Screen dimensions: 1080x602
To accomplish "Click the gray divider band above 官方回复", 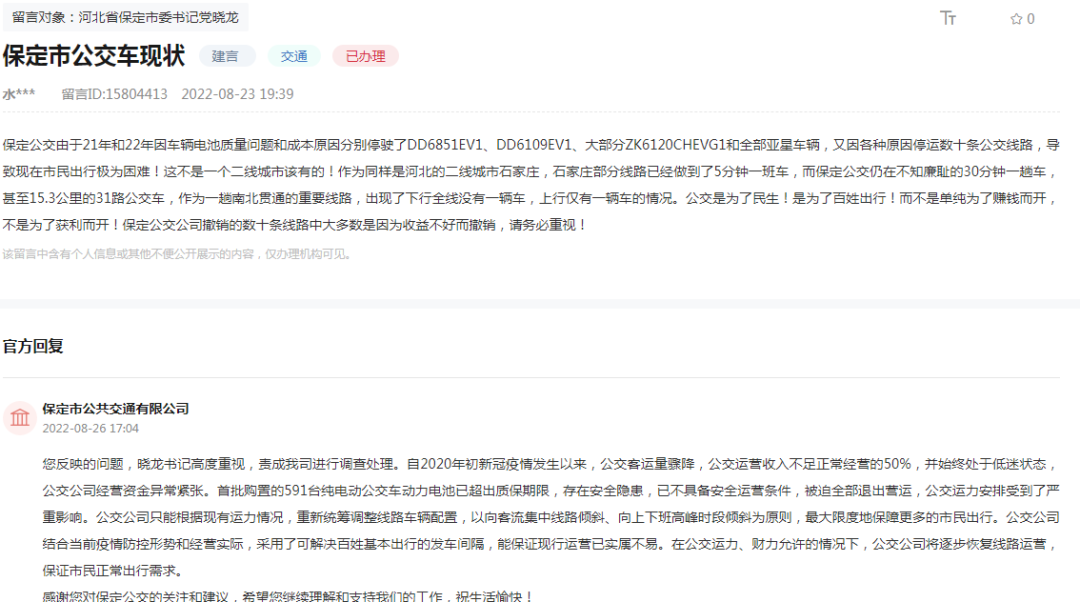I will [540, 304].
